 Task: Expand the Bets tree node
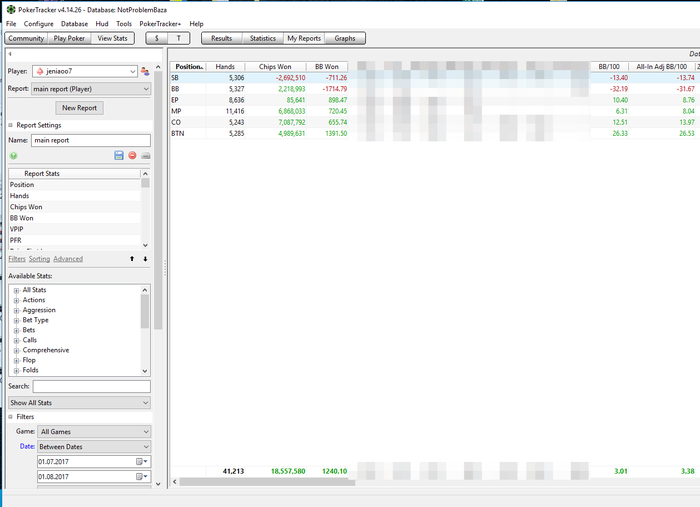[x=16, y=331]
